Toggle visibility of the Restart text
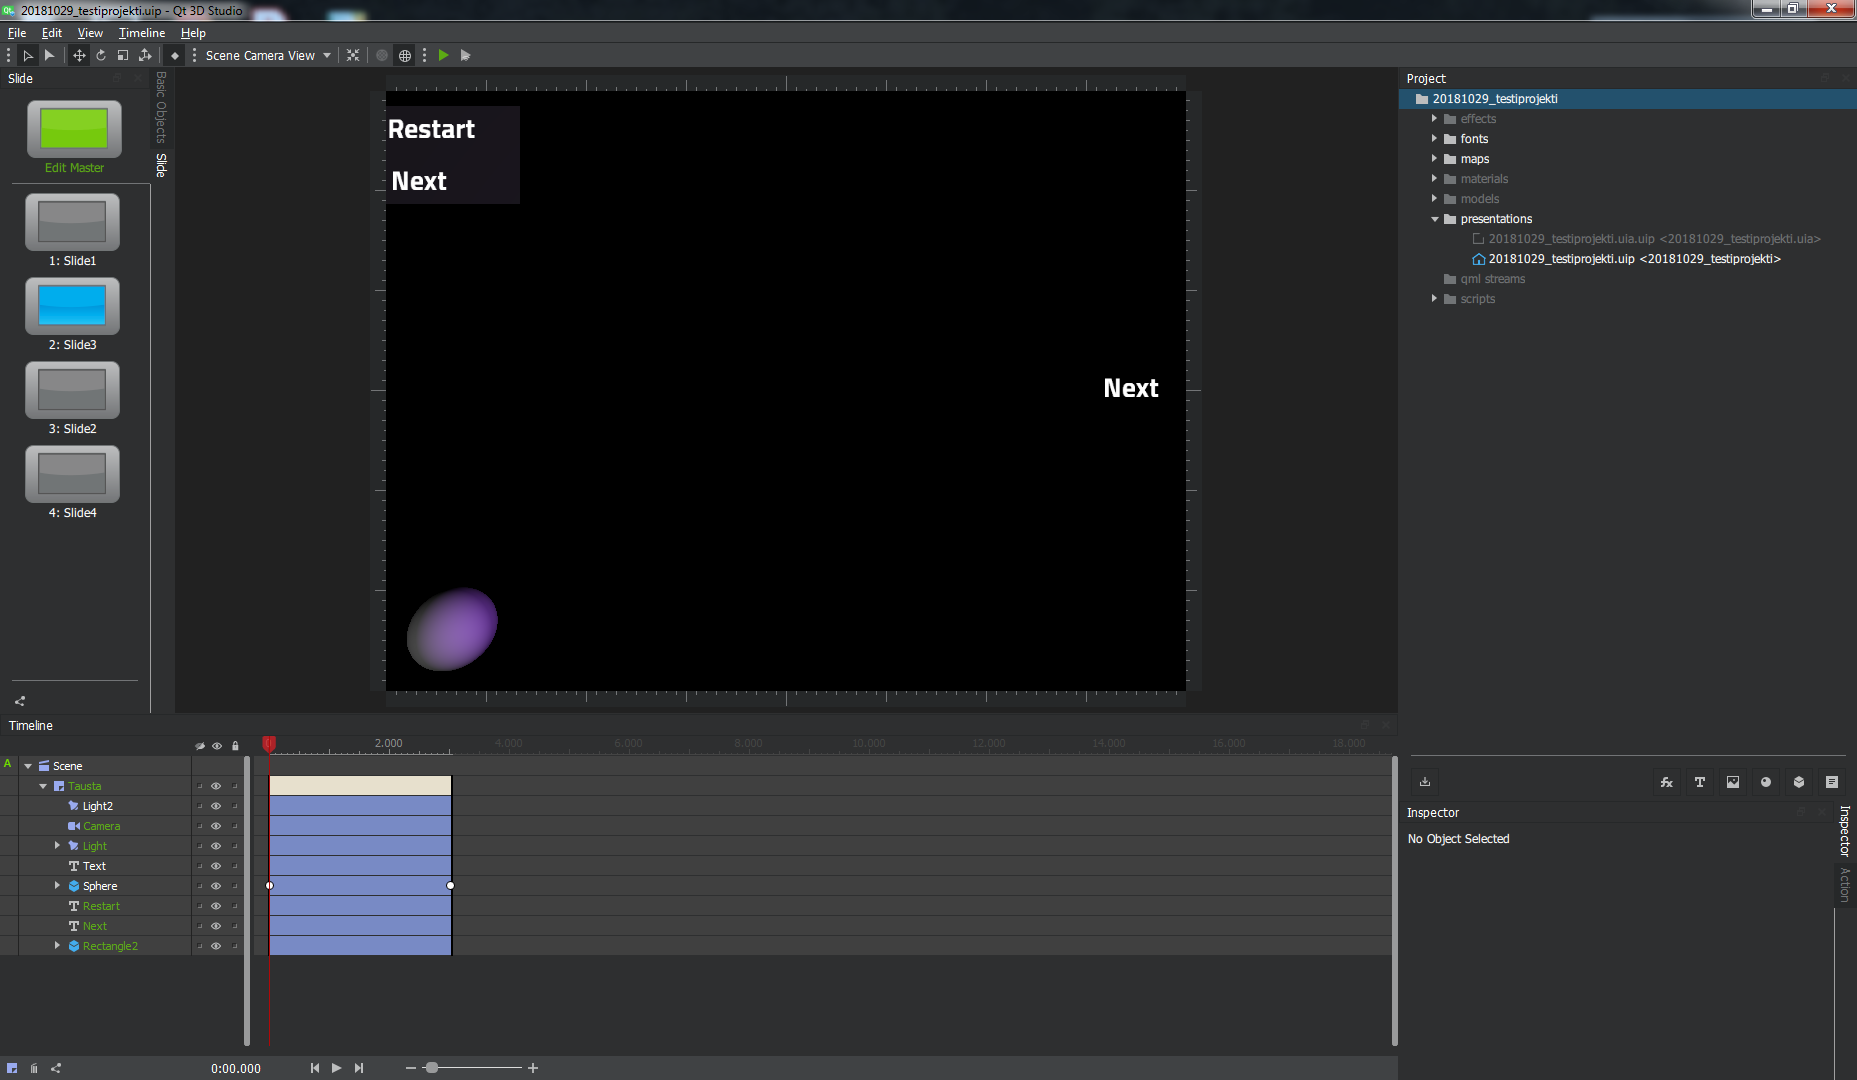Screen dimensions: 1857x1080 216,906
